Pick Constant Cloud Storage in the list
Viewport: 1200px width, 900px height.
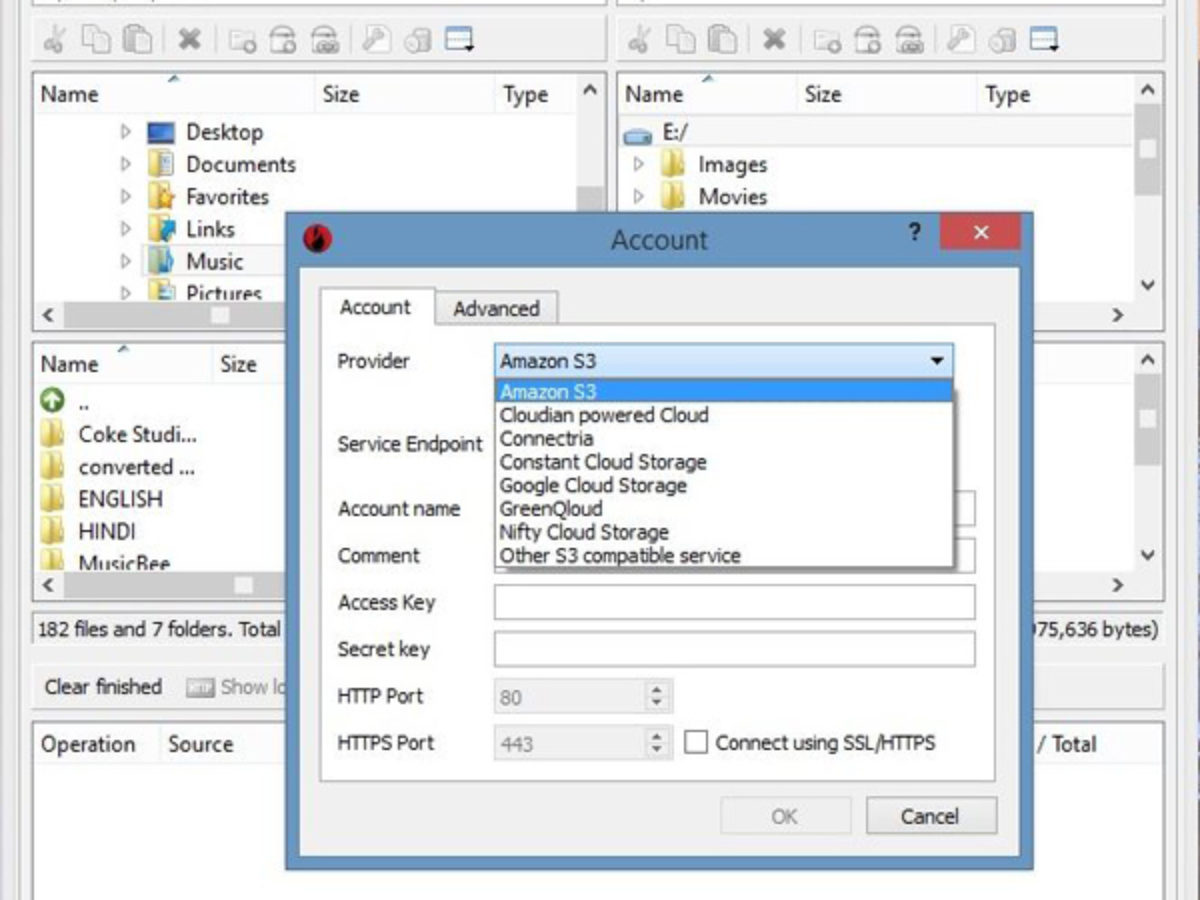pyautogui.click(x=724, y=462)
